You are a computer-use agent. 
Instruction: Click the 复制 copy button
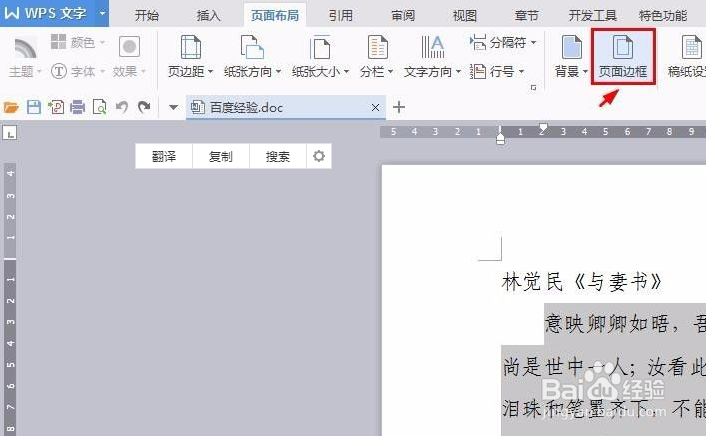pos(221,156)
